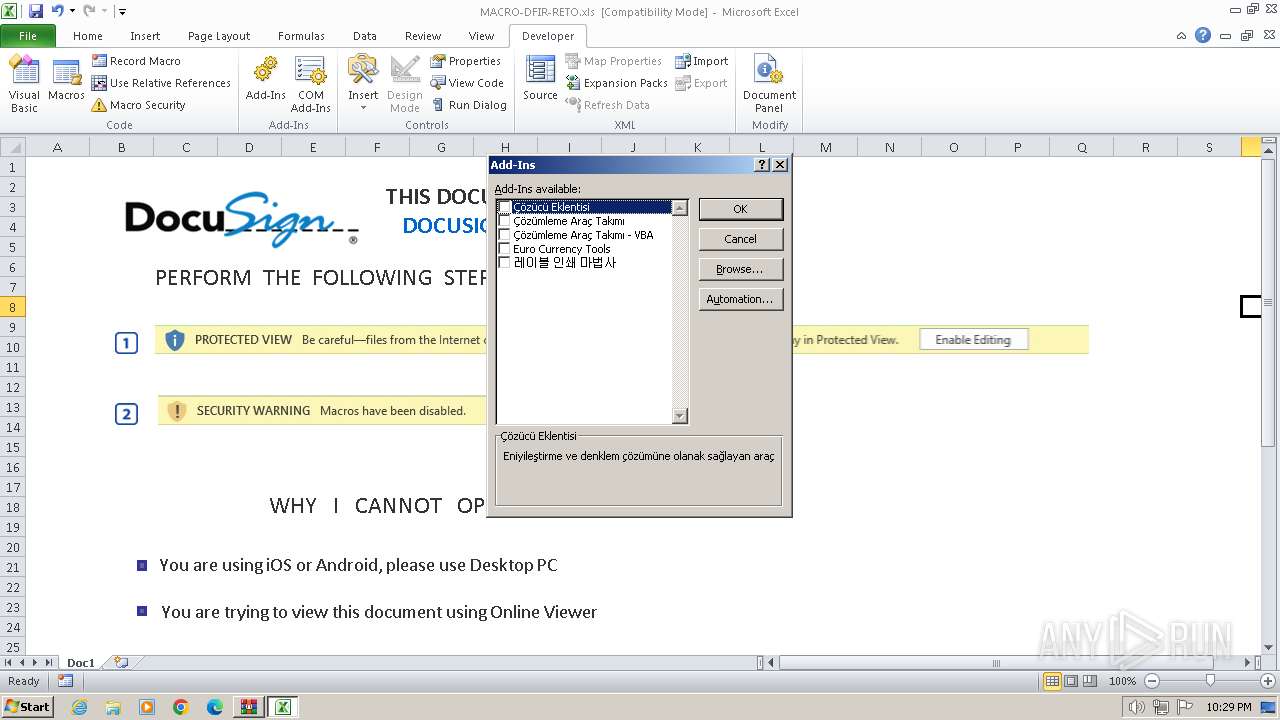Open control Properties
This screenshot has width=1280, height=720.
[466, 61]
